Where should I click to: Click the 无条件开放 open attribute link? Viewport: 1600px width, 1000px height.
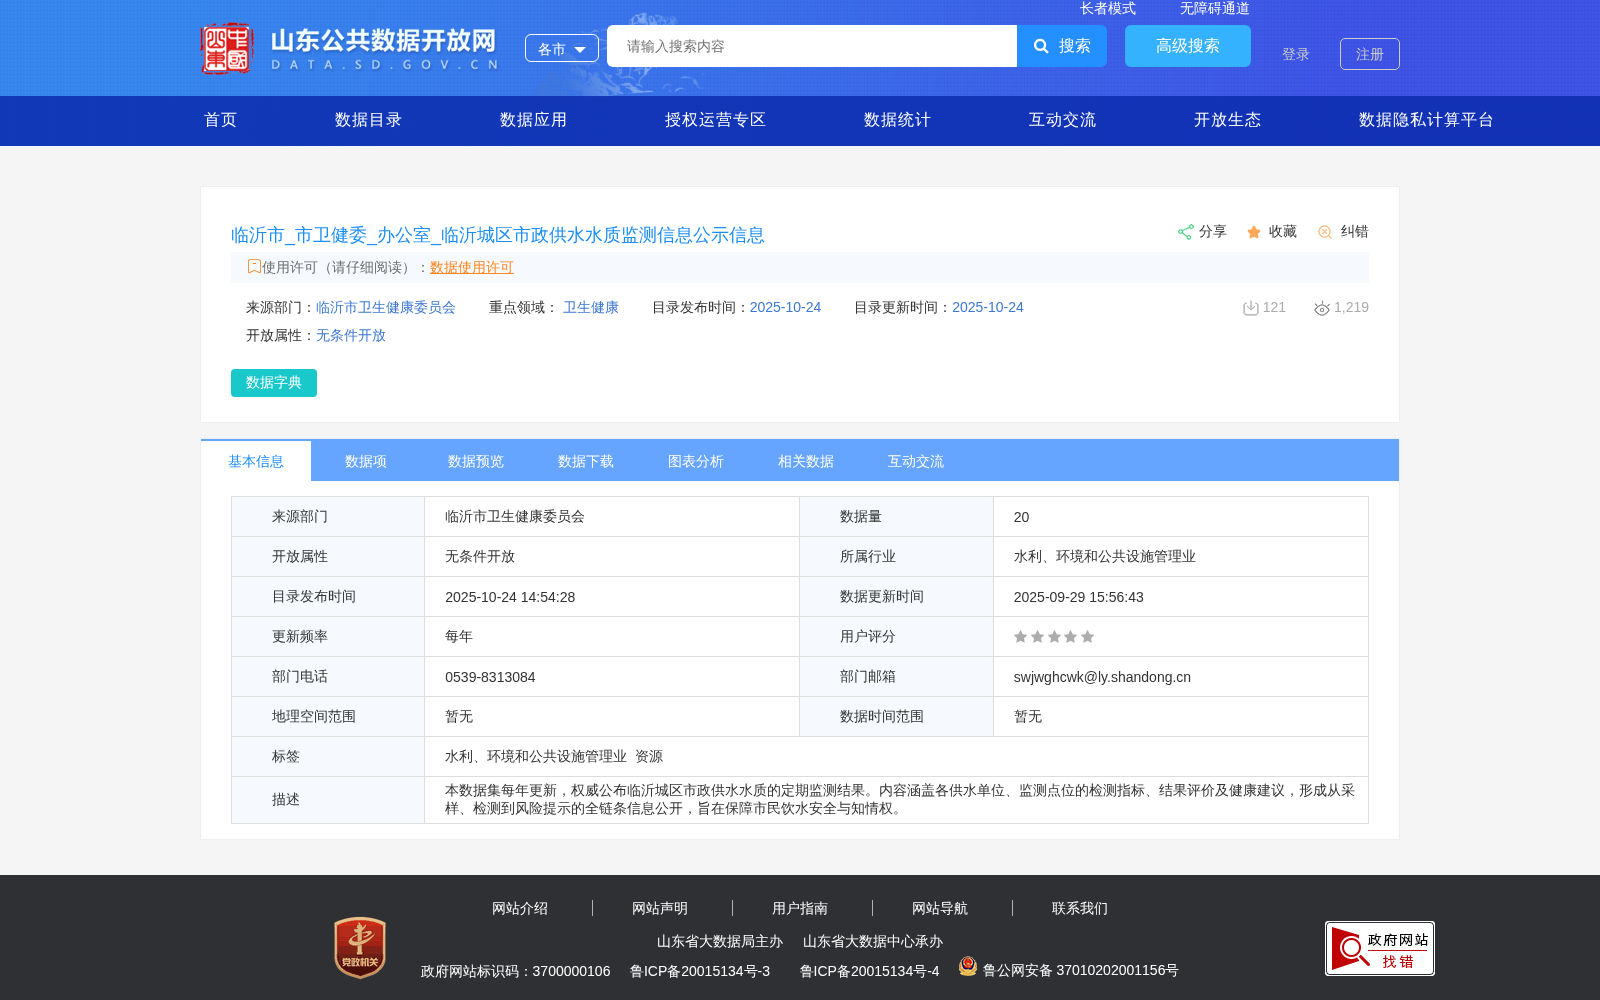(x=351, y=335)
